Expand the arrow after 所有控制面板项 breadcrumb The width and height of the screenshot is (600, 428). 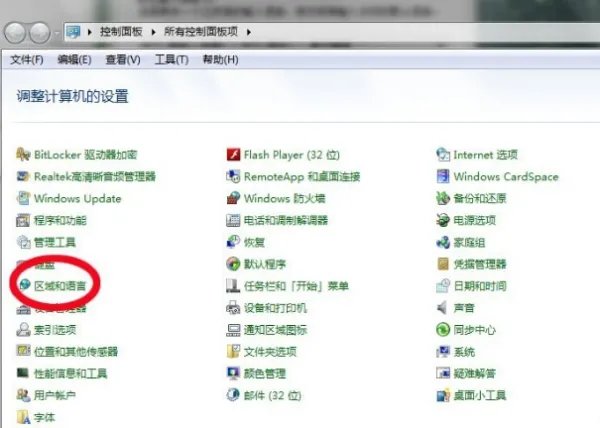249,32
